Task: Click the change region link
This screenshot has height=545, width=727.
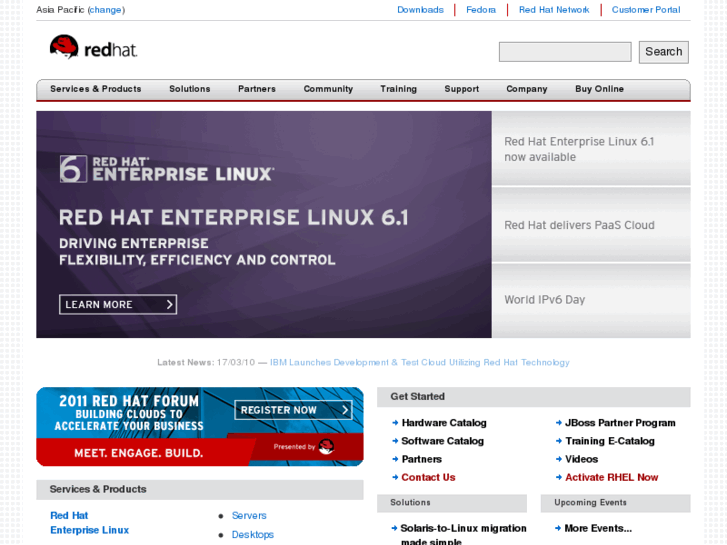Action: (105, 10)
